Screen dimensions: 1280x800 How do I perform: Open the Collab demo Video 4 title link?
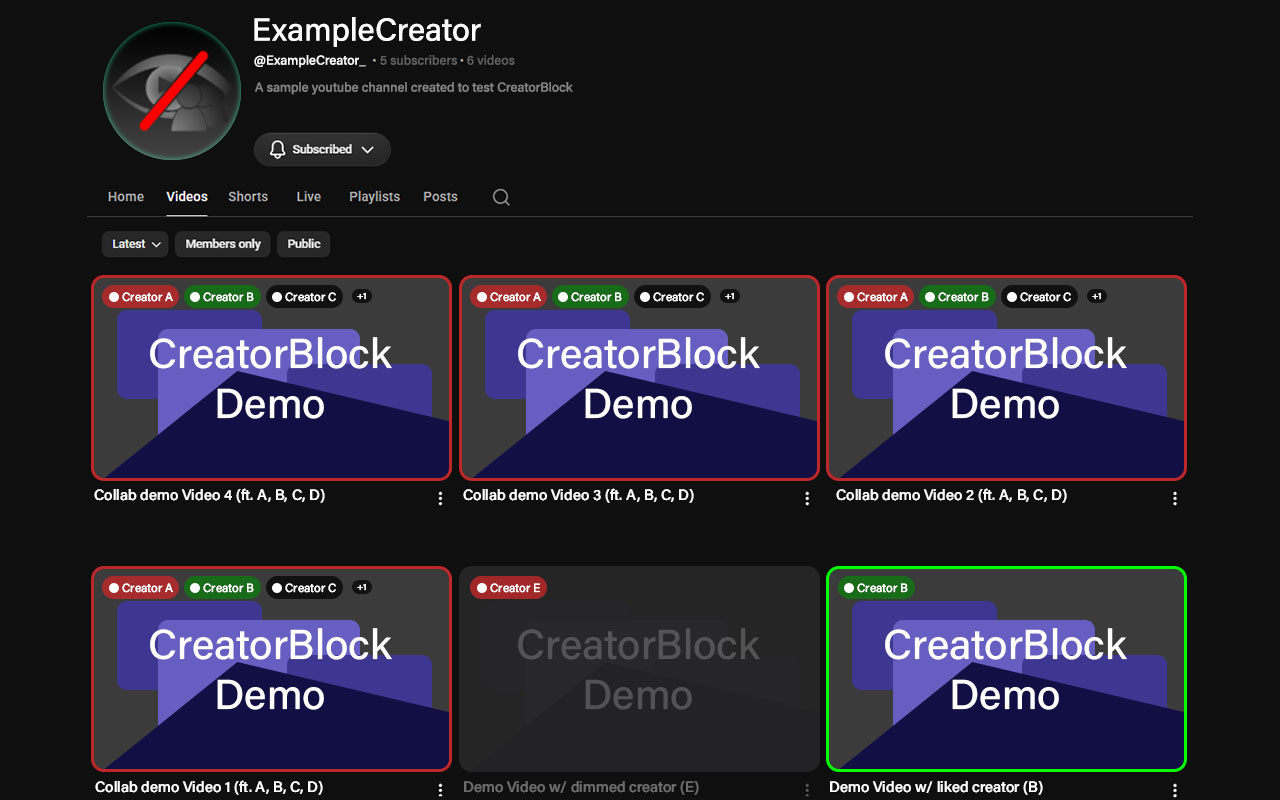coord(210,495)
